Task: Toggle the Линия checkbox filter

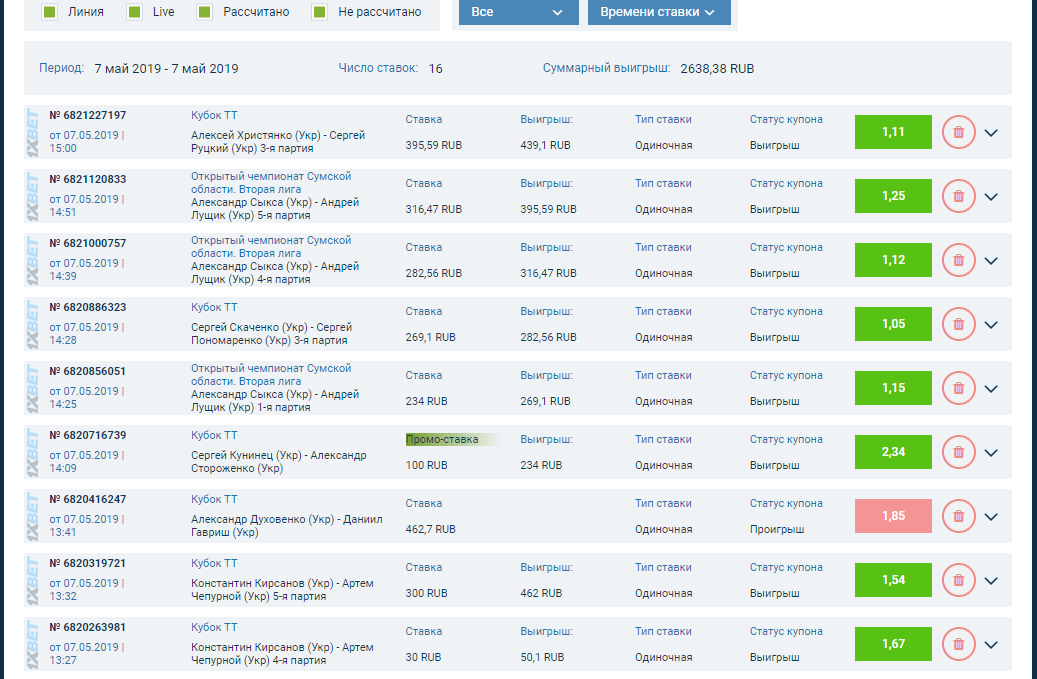Action: click(49, 12)
